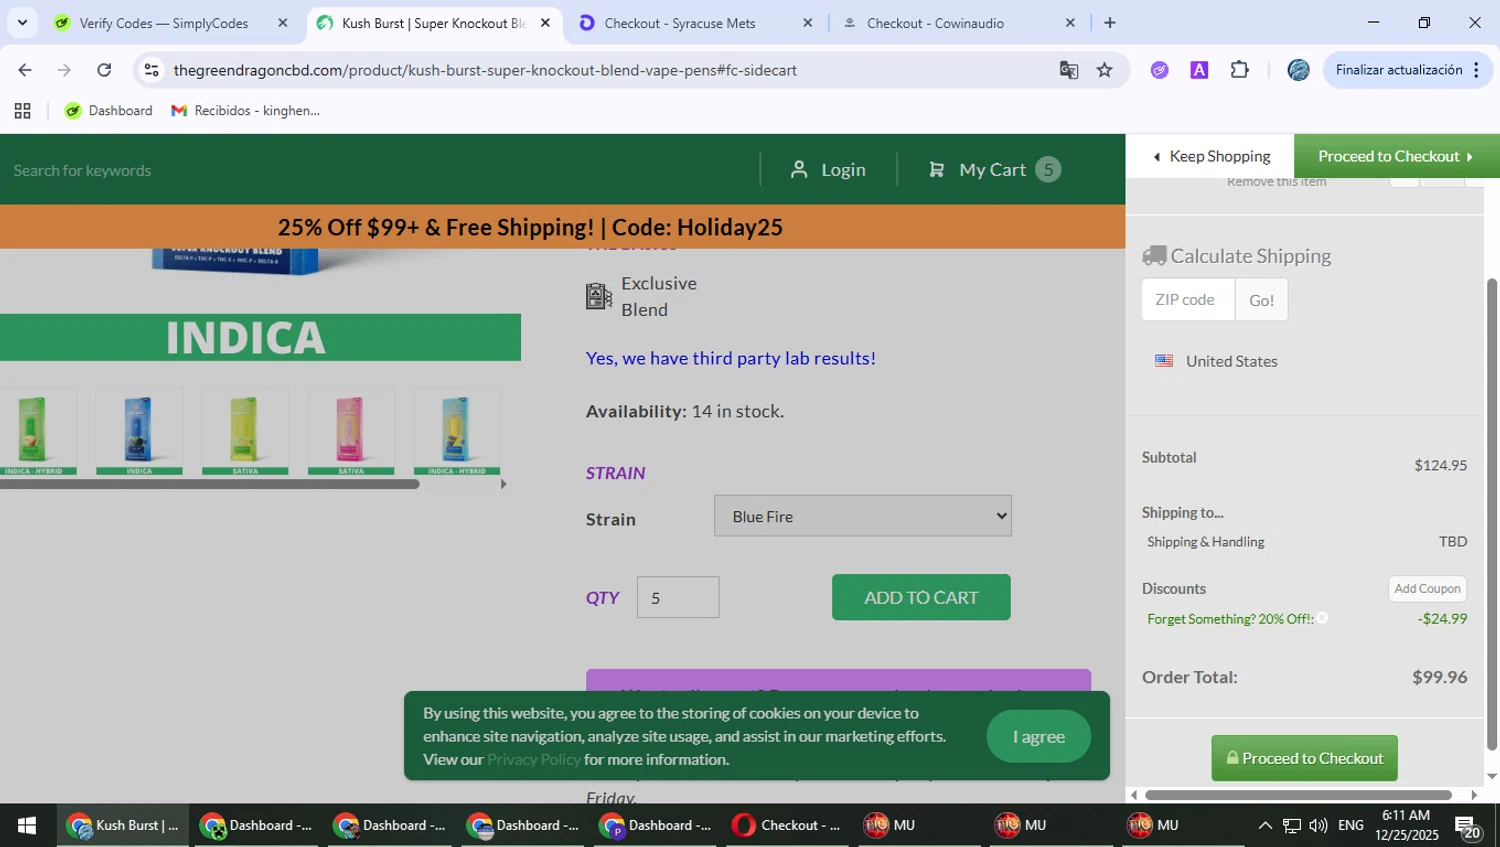Screen dimensions: 1500x847
Task: Open the Chrome profile avatar
Action: point(1298,70)
